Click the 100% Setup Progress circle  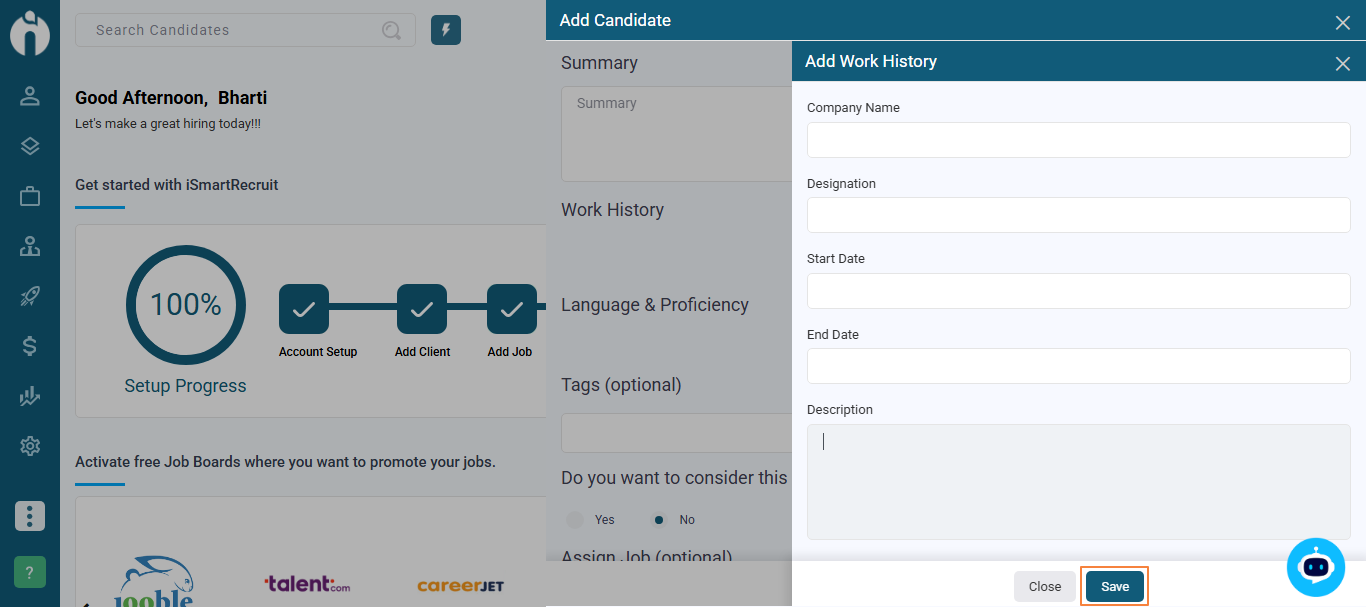(186, 305)
